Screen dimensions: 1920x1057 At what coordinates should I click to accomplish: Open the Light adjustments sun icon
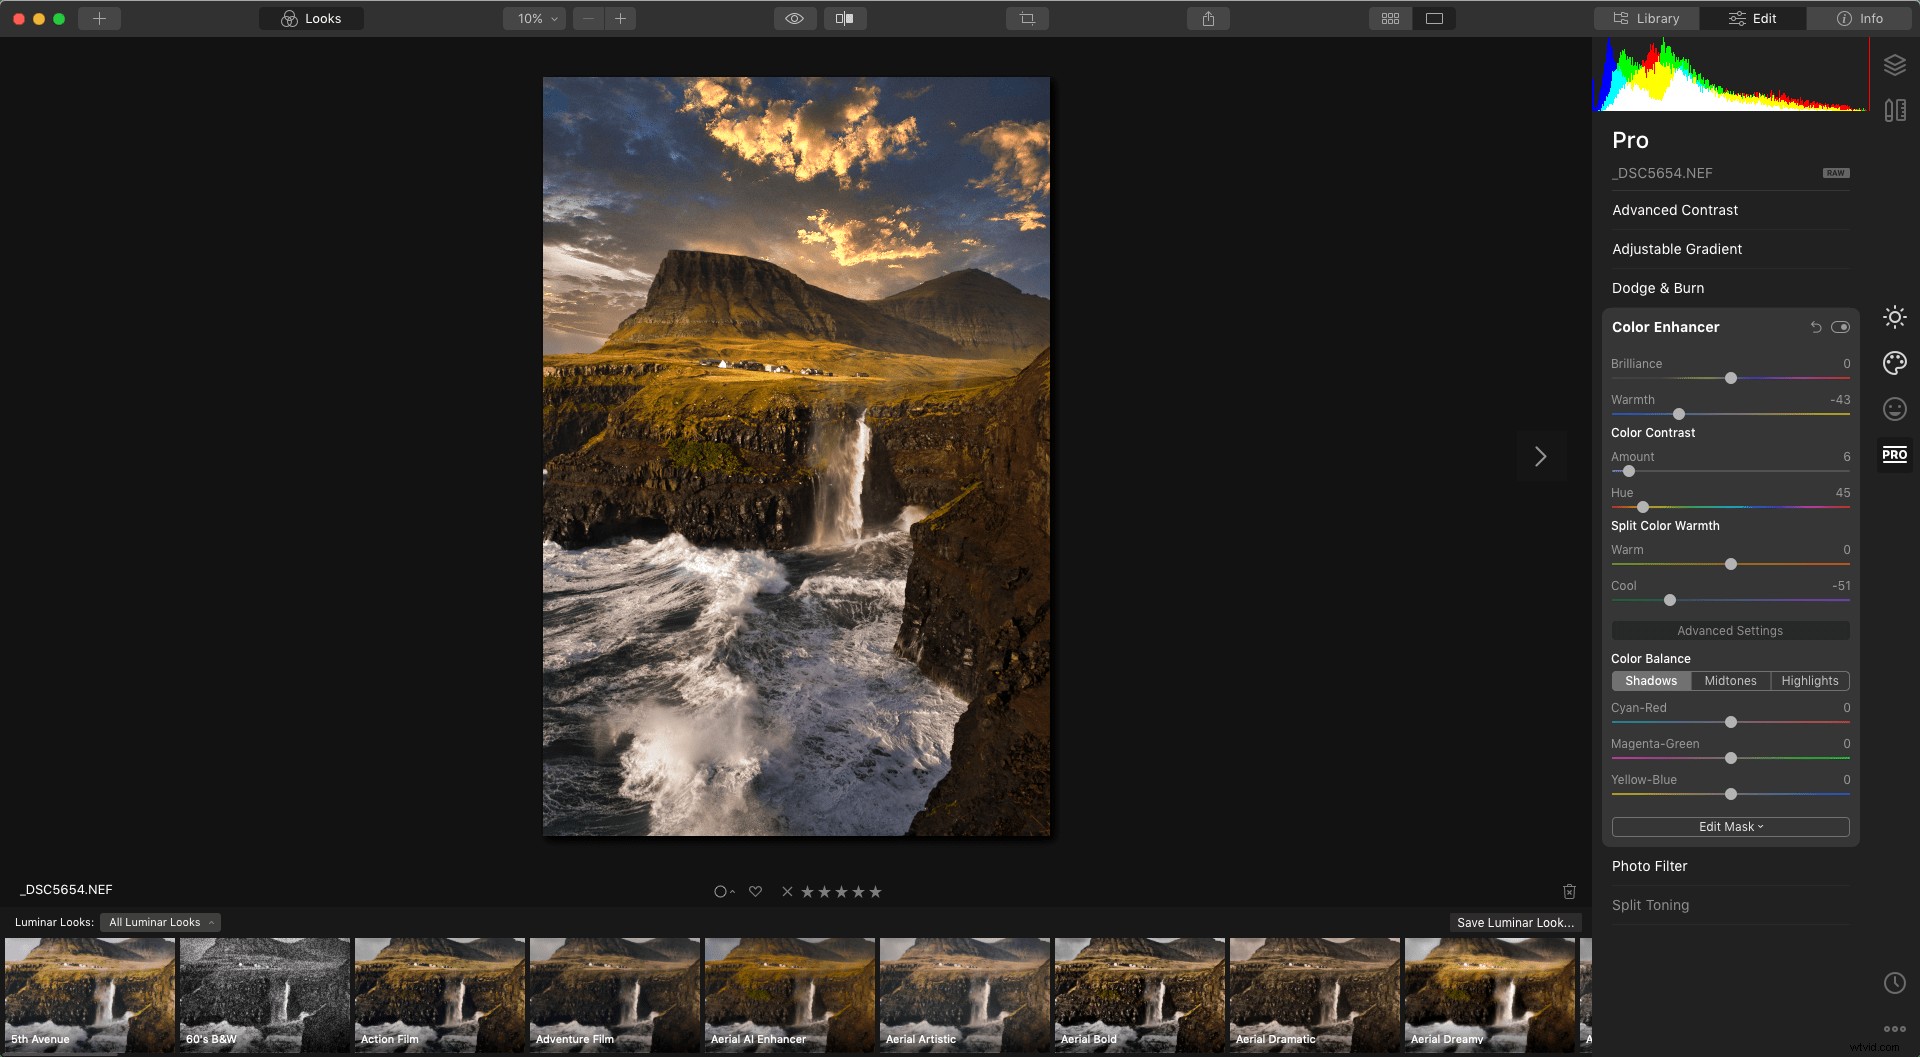pyautogui.click(x=1895, y=316)
